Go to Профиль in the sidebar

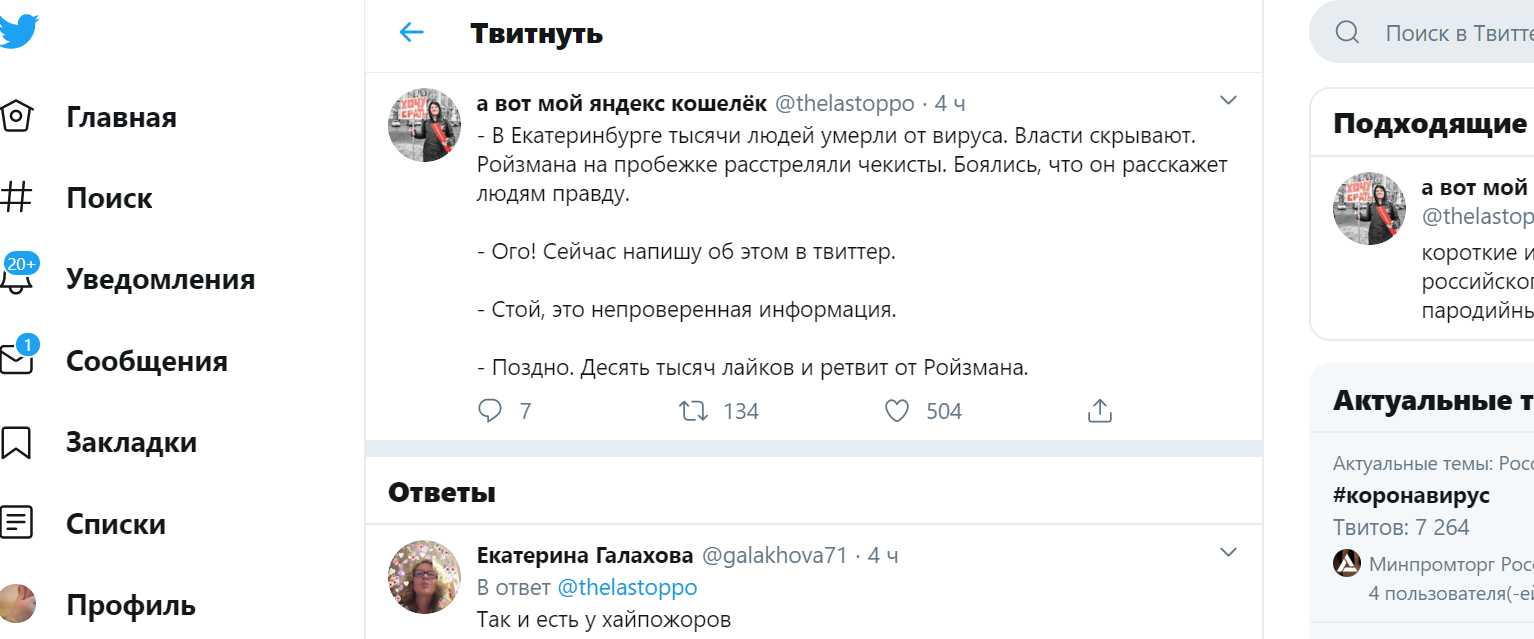click(131, 606)
